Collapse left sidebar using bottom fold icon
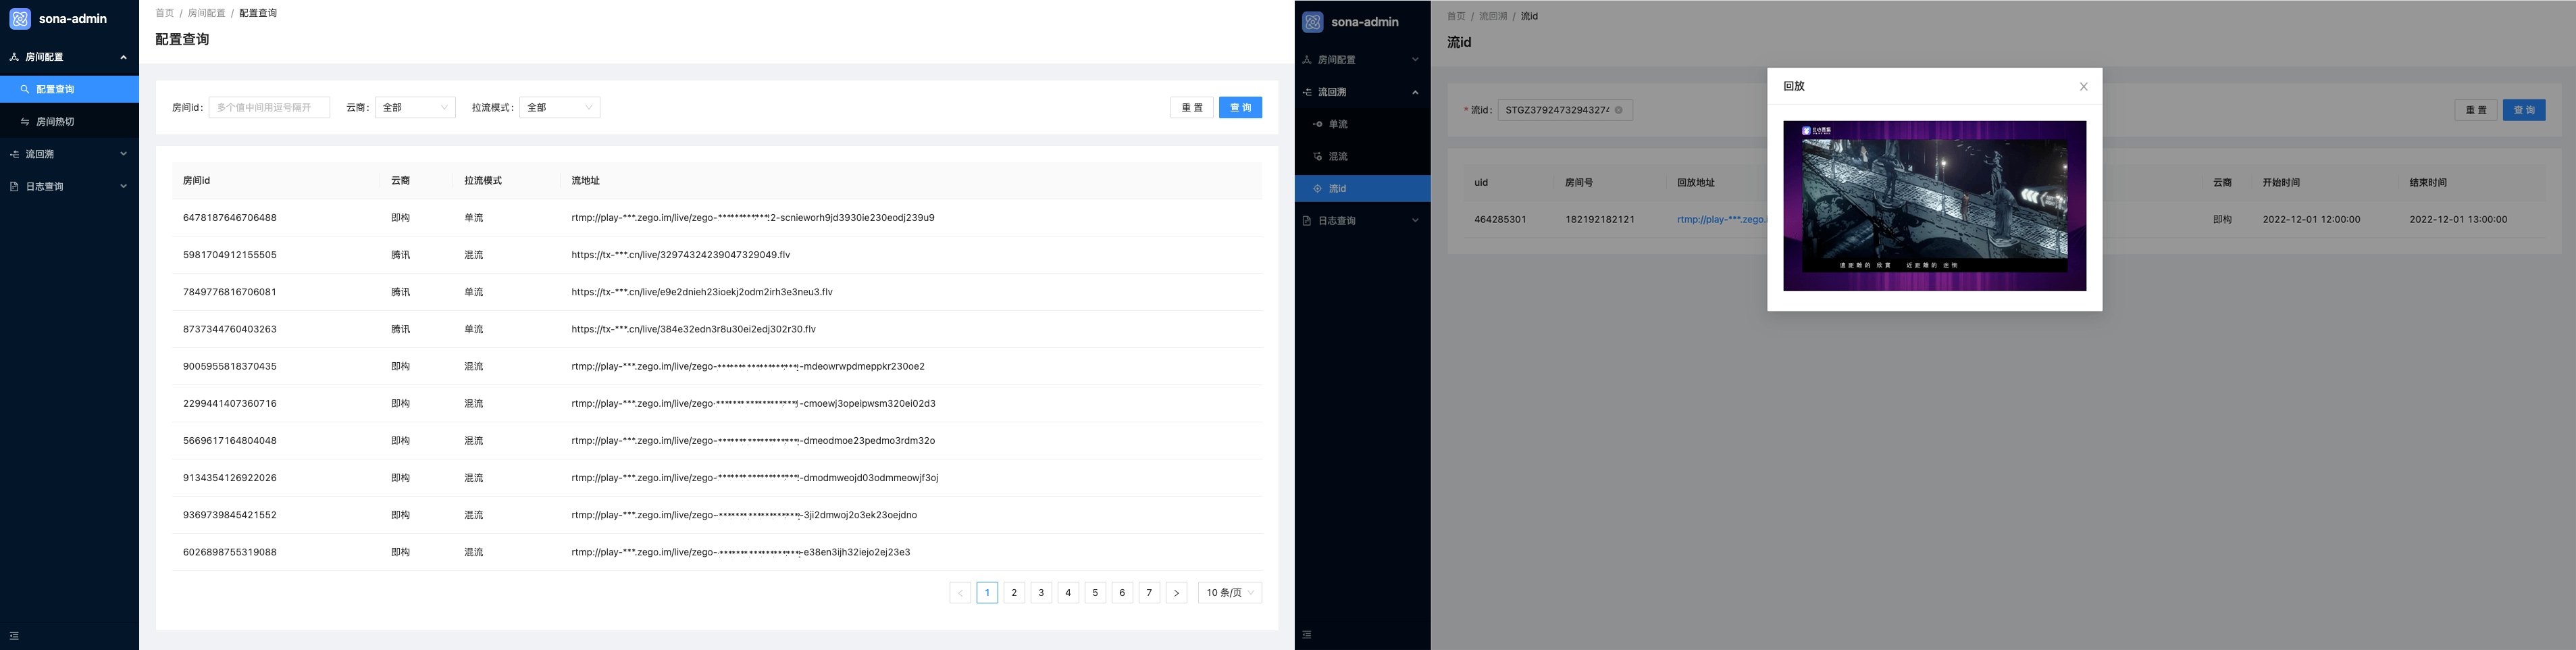The height and width of the screenshot is (650, 2576). pyautogui.click(x=14, y=636)
